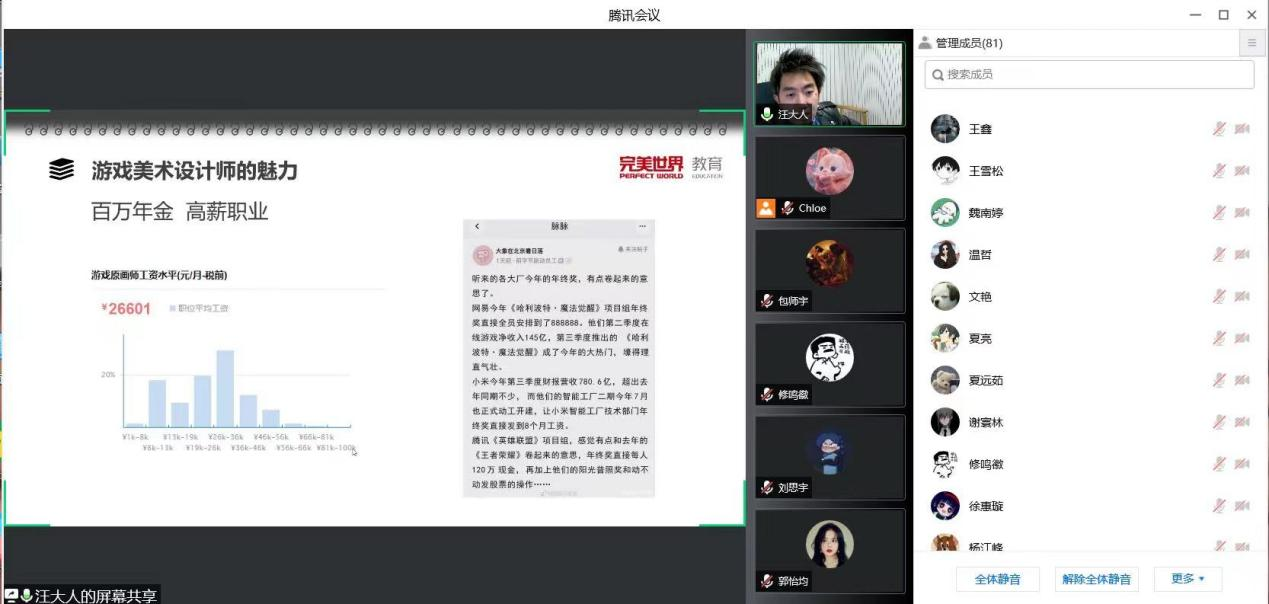Select member name 徐重璇

pos(986,506)
